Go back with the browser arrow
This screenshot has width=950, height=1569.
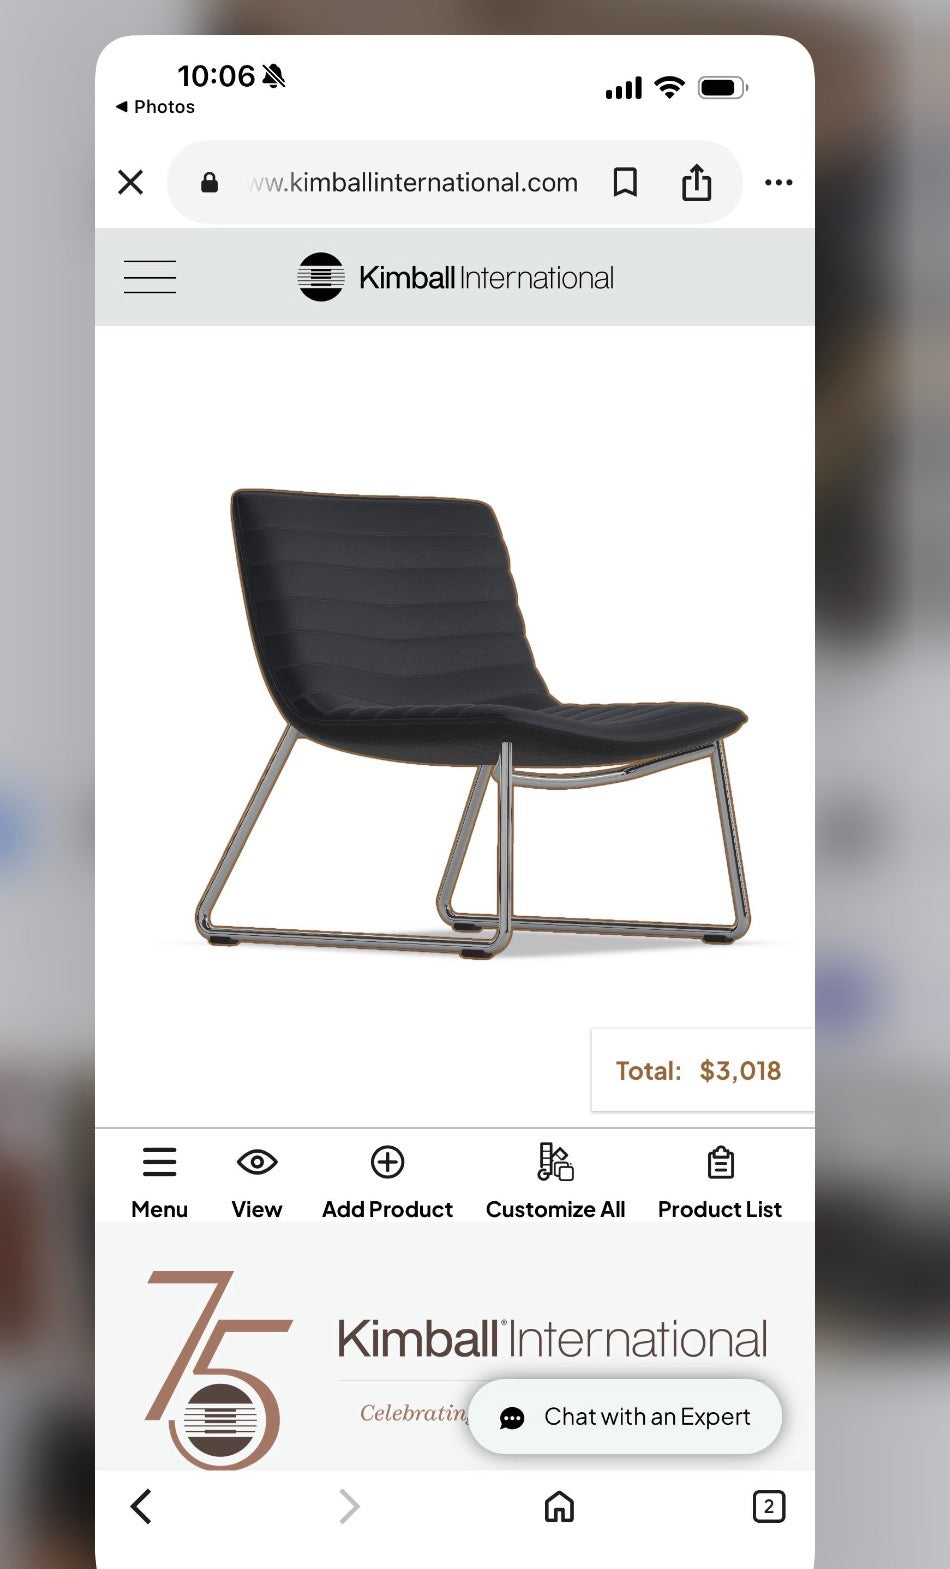click(141, 1506)
